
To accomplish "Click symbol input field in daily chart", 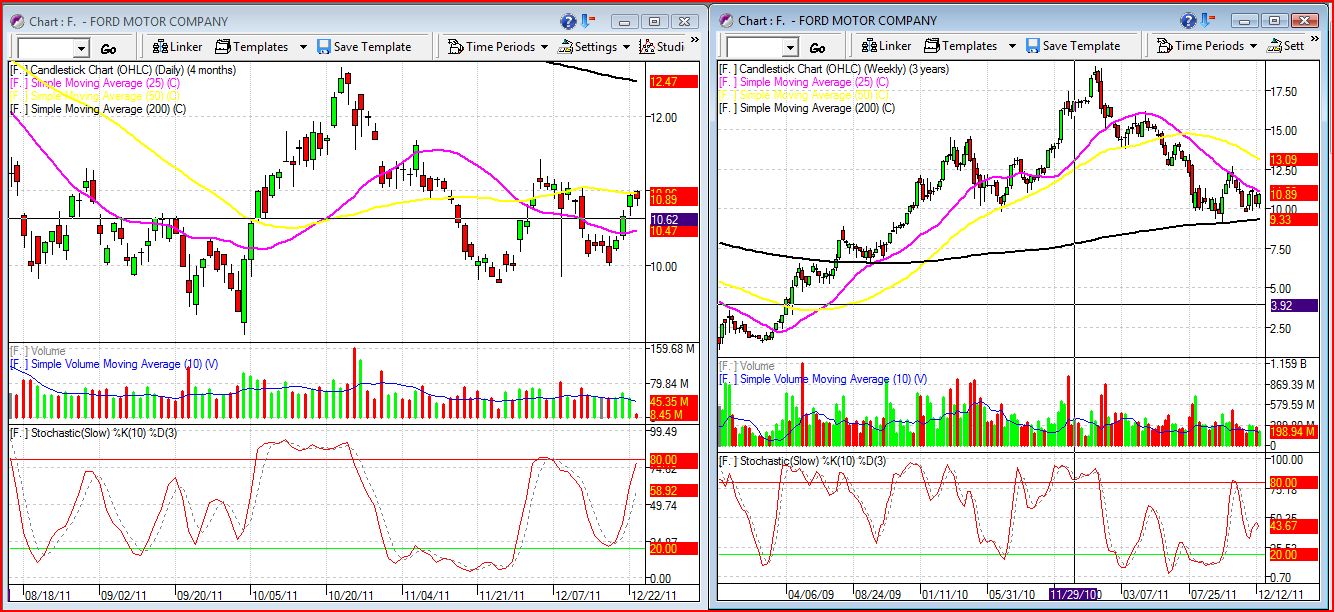I will coord(45,48).
